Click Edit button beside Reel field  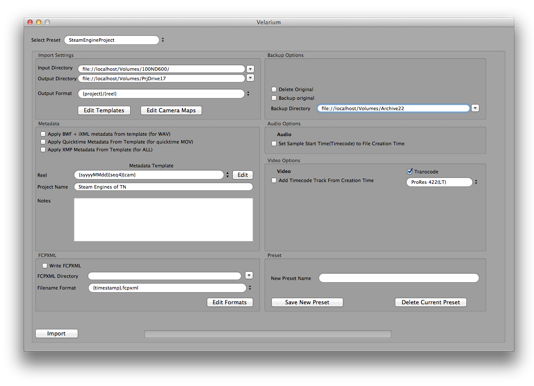tap(242, 175)
